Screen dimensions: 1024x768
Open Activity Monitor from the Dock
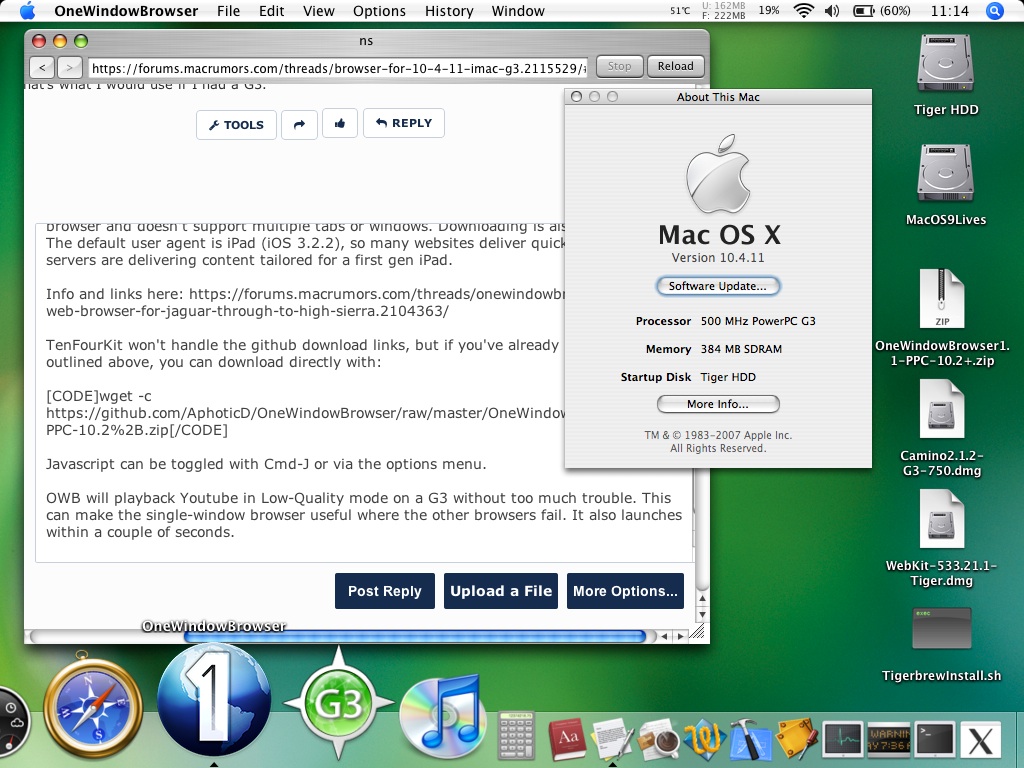pyautogui.click(x=842, y=741)
